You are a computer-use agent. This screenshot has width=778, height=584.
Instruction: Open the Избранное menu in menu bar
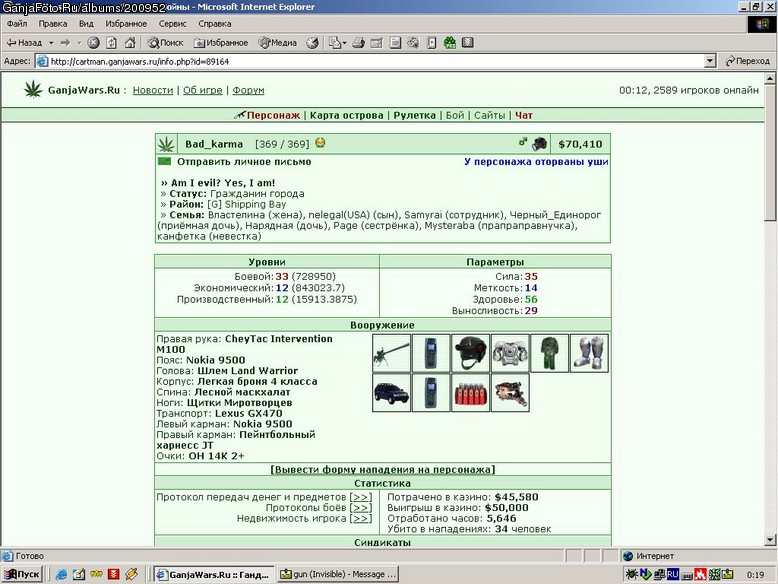[x=126, y=23]
